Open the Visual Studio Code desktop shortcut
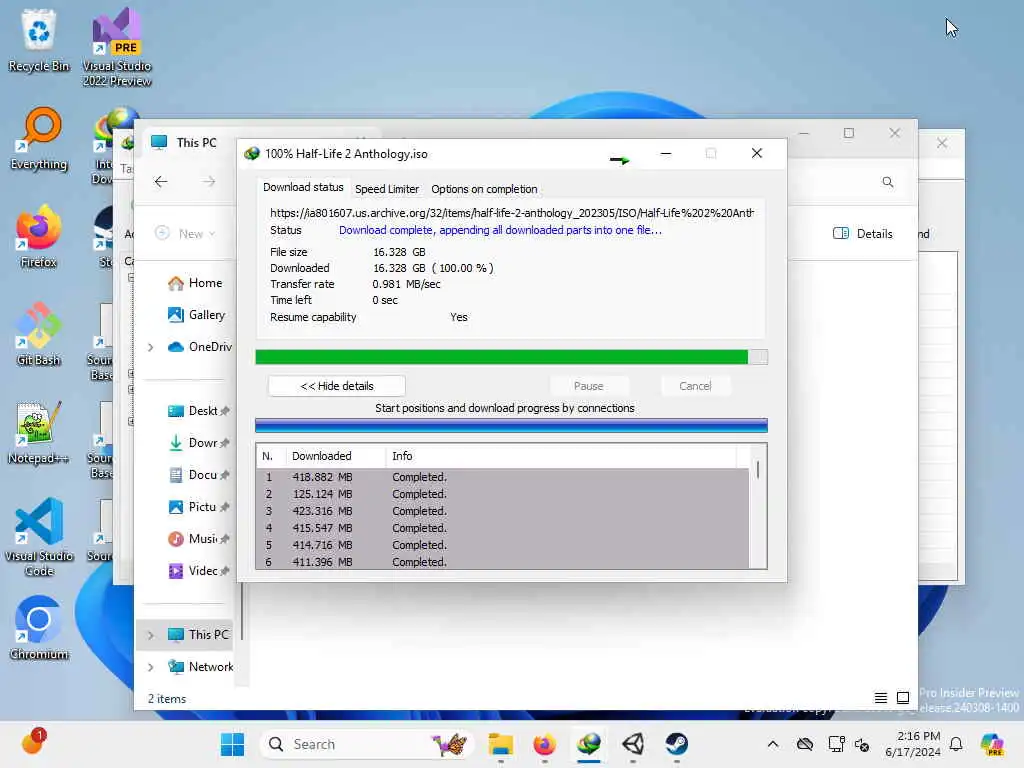 (x=39, y=537)
